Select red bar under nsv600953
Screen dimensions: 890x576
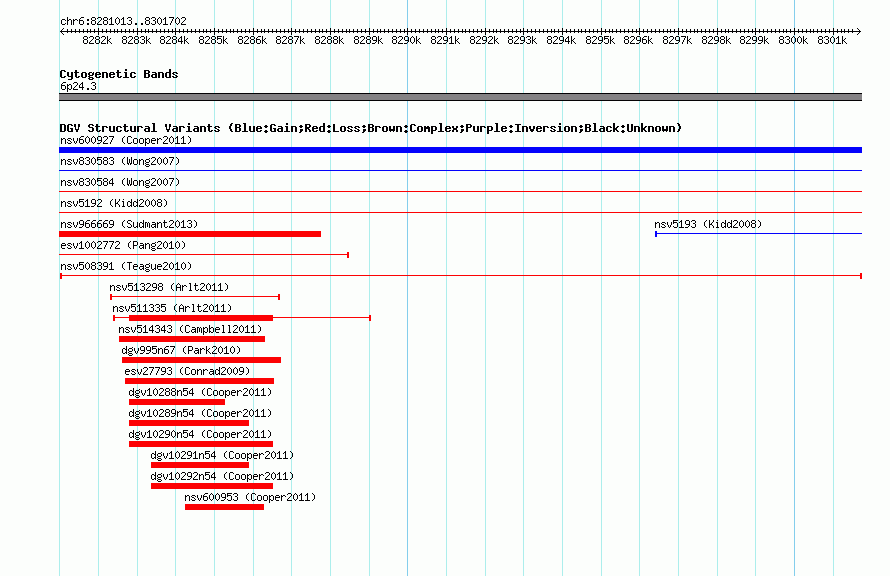point(224,507)
